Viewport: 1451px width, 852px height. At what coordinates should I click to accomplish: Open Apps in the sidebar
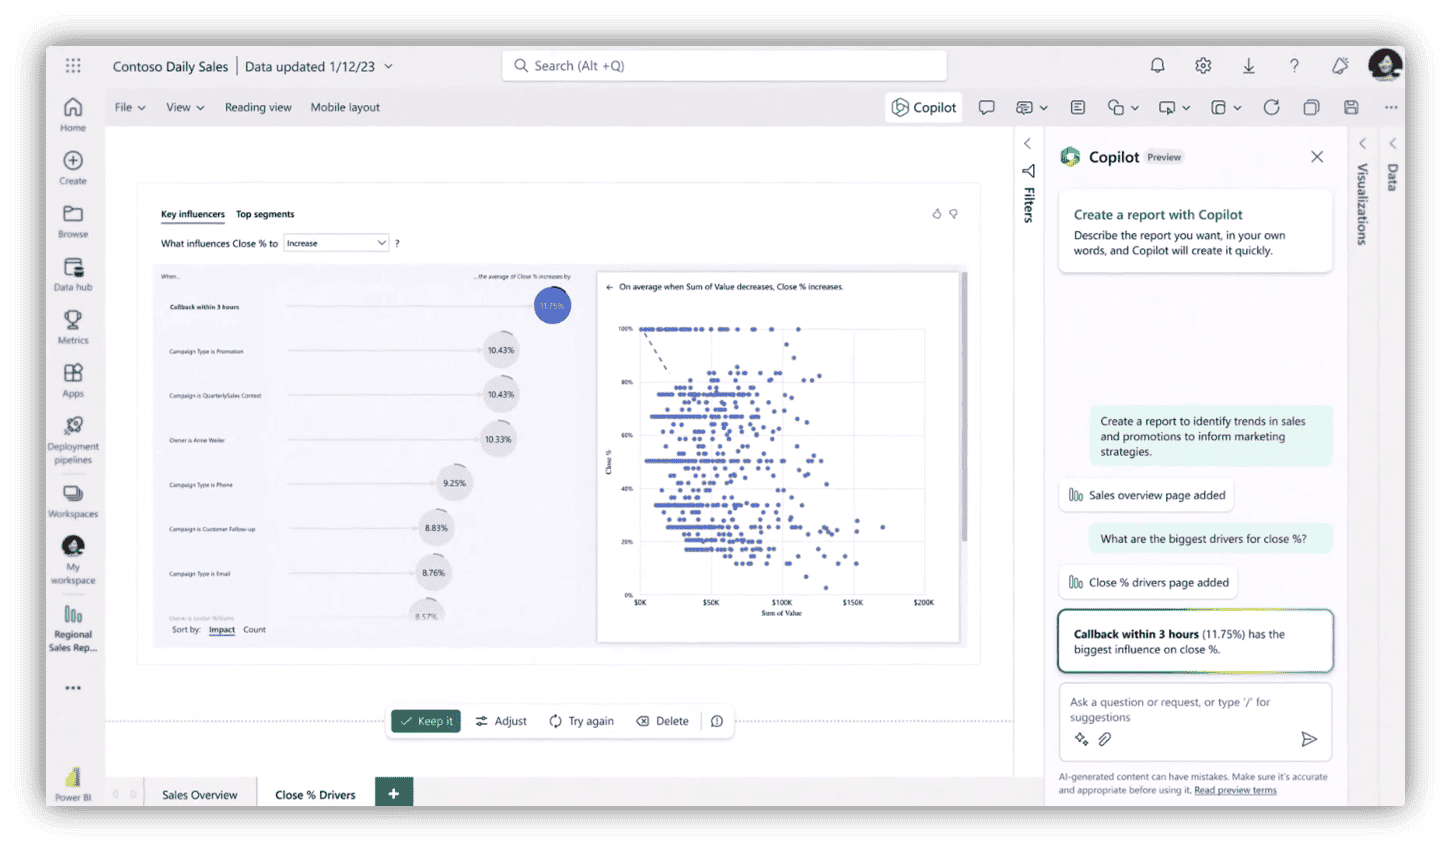[73, 381]
